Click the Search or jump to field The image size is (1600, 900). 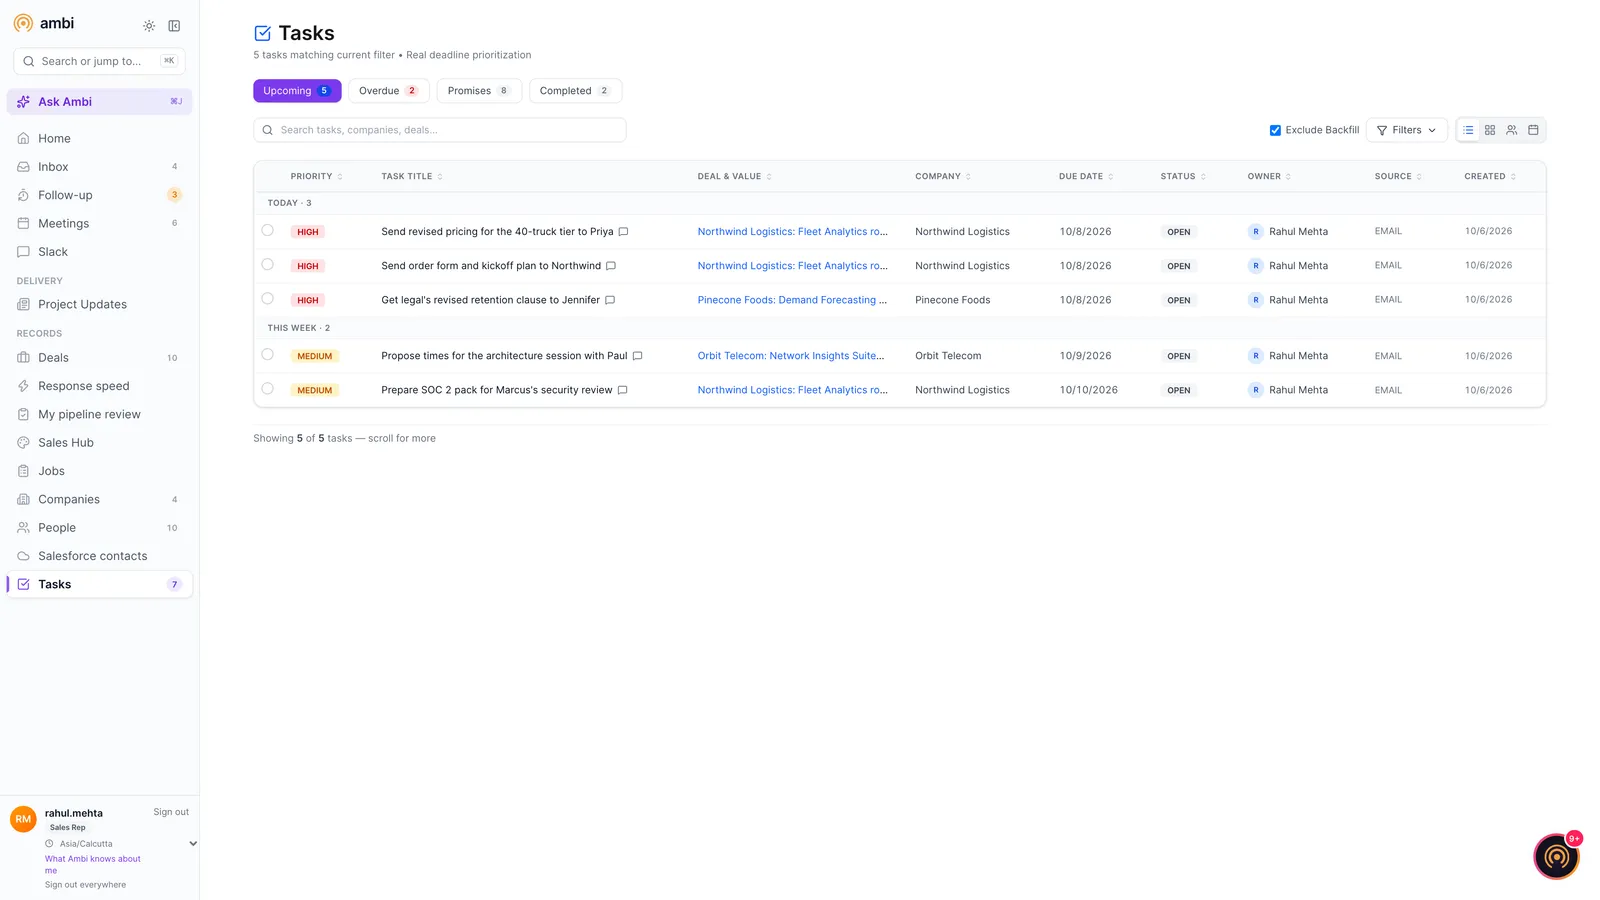click(x=99, y=61)
